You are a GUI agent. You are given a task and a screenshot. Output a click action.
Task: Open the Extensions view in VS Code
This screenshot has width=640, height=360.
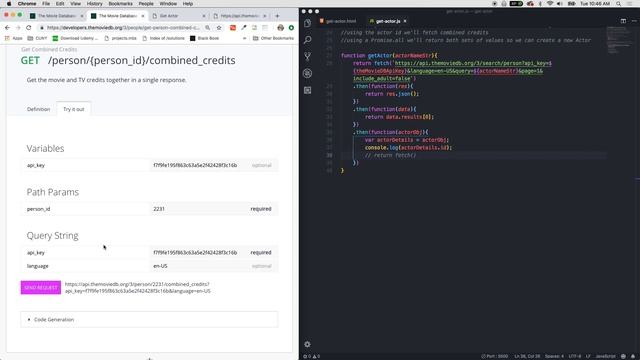tap(307, 90)
